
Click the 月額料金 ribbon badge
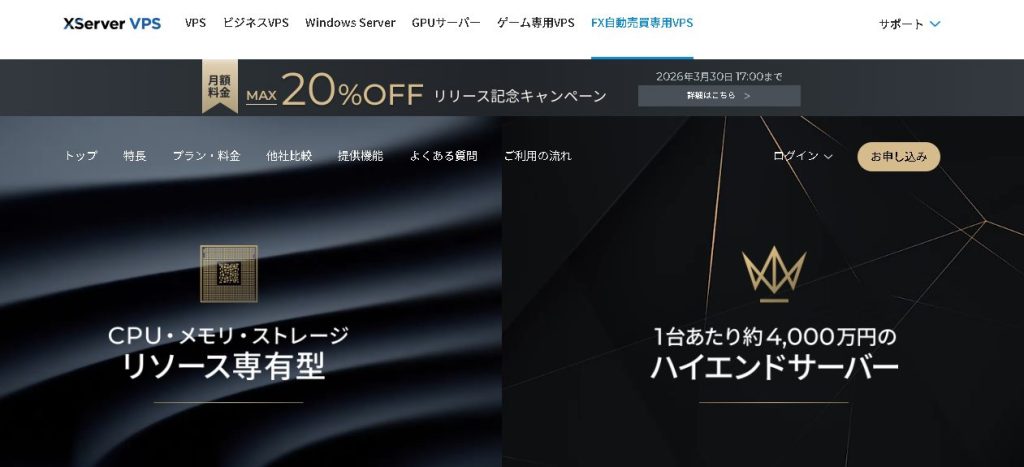pos(219,86)
